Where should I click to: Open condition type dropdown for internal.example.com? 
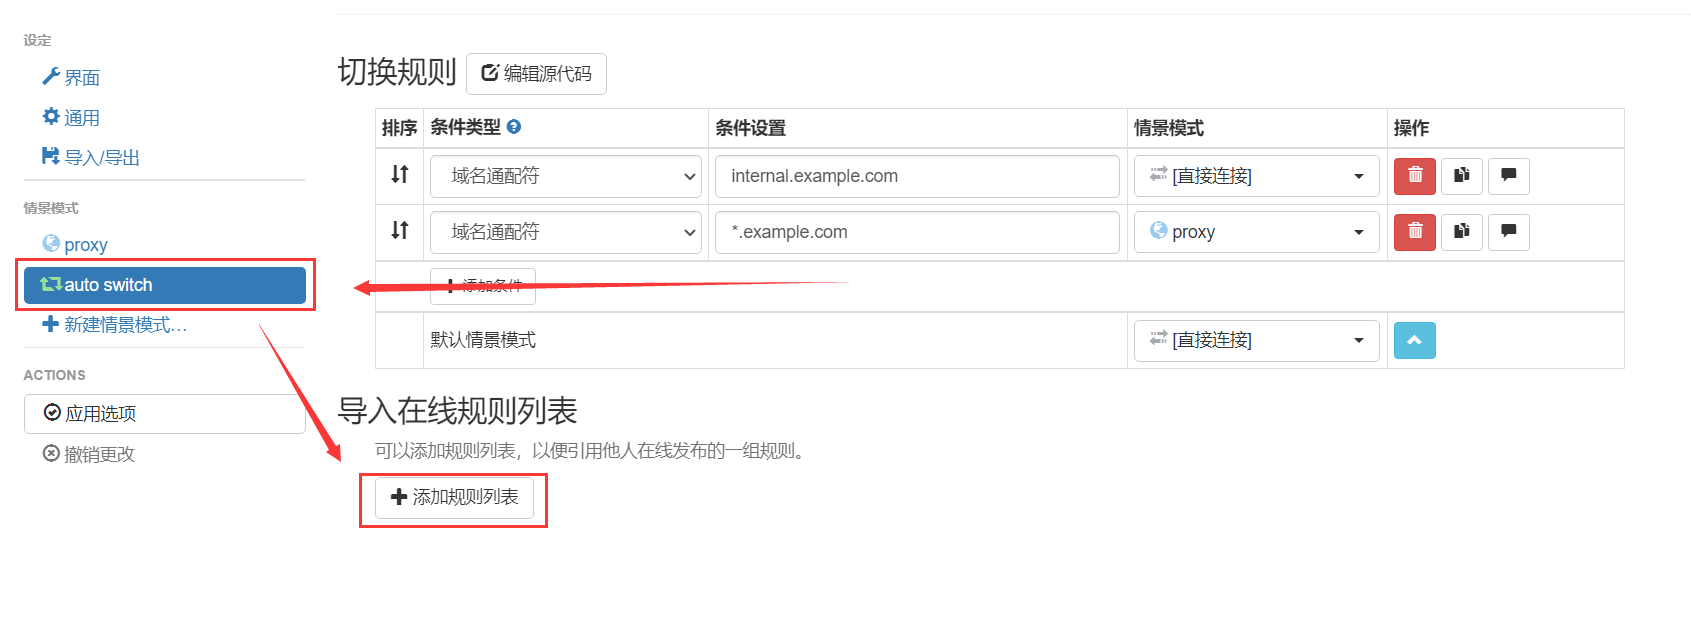tap(565, 176)
